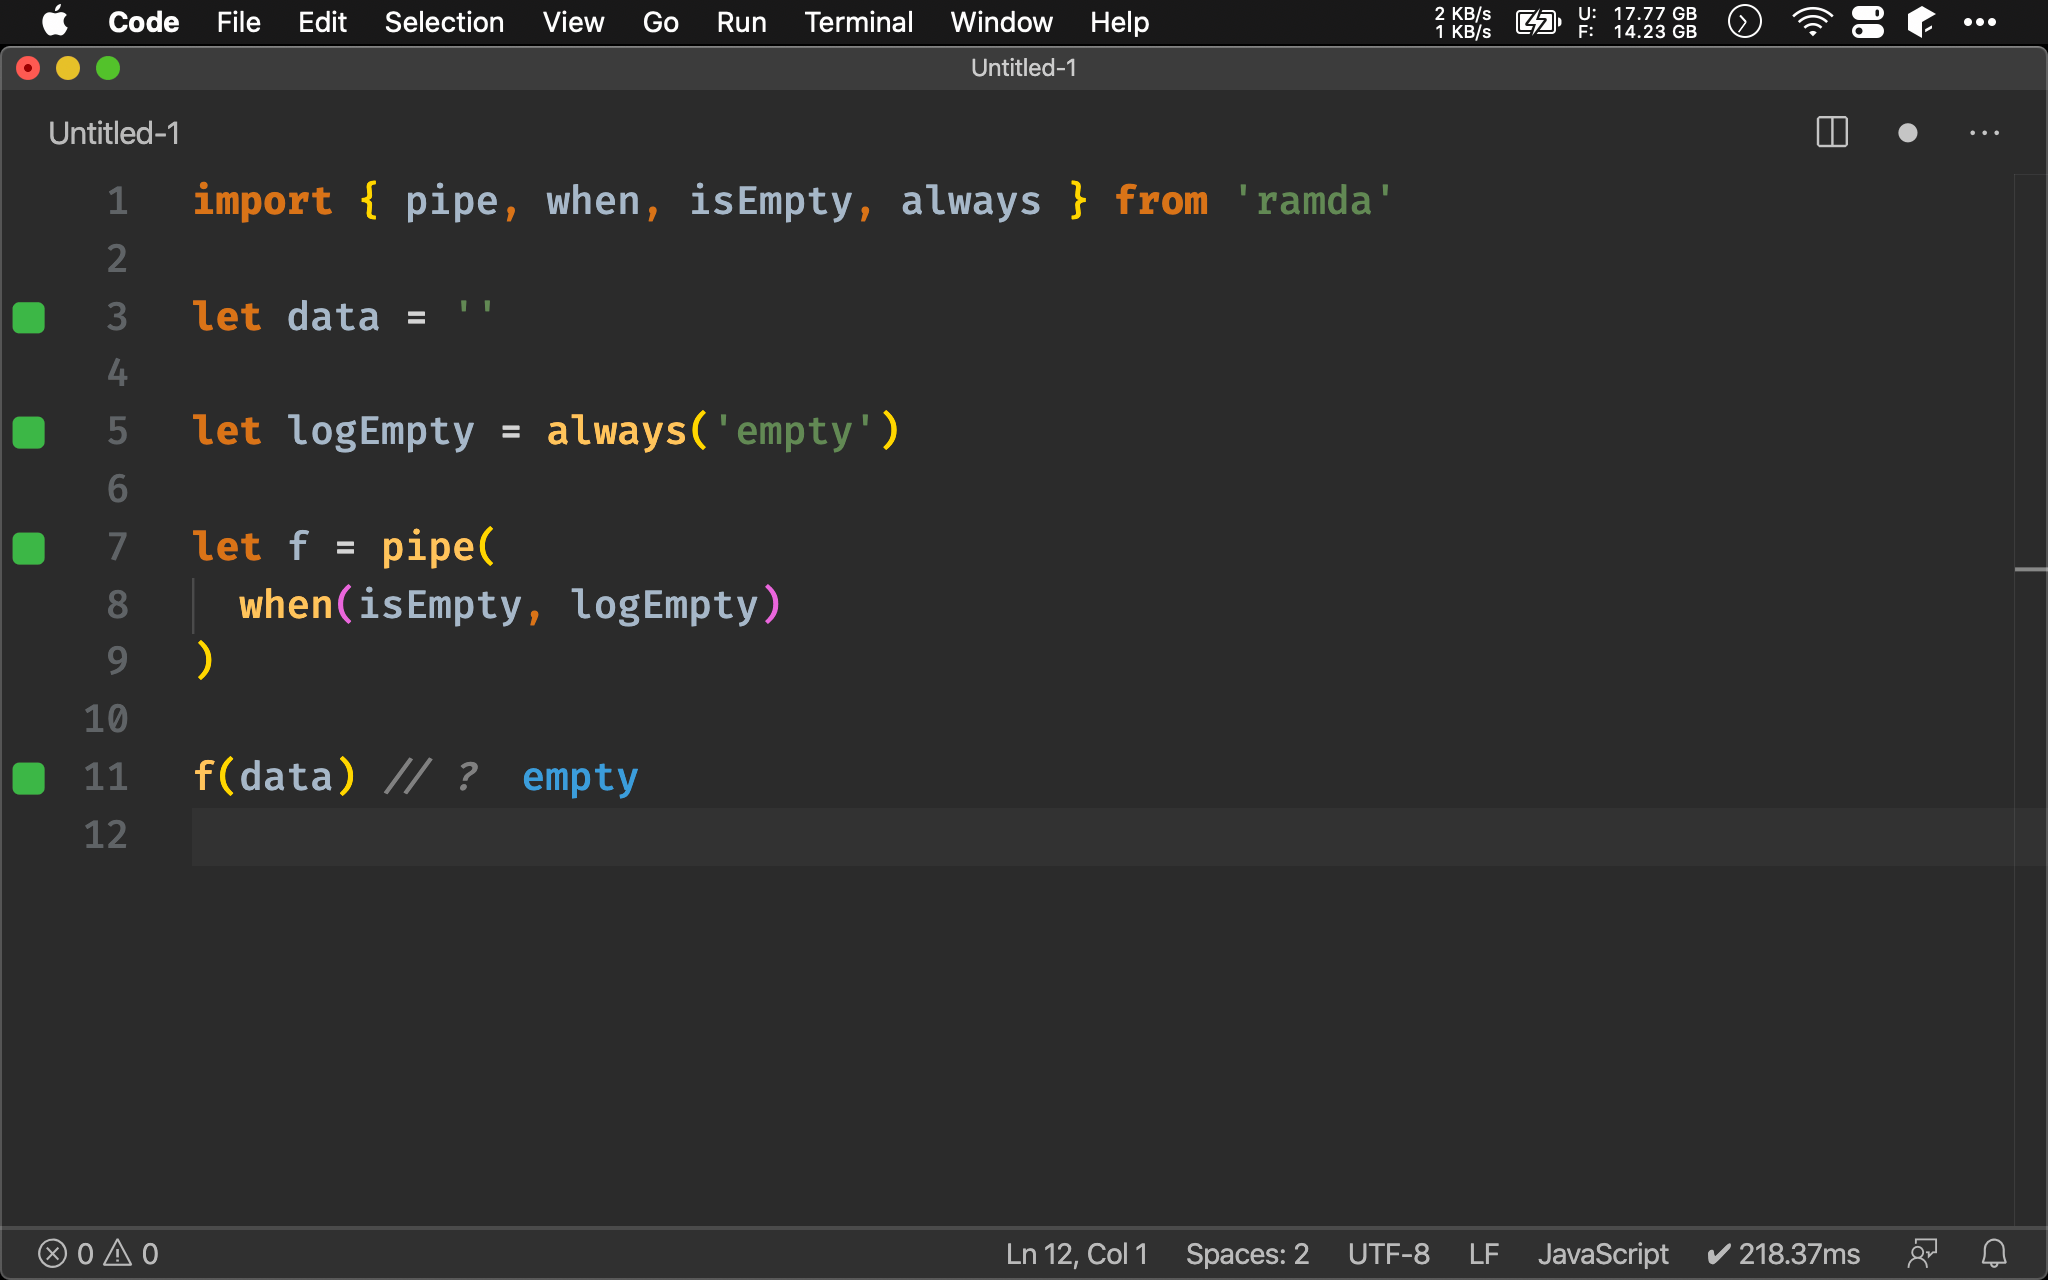Select the Untitled-1 editor tab
Viewport: 2048px width, 1280px height.
(114, 133)
